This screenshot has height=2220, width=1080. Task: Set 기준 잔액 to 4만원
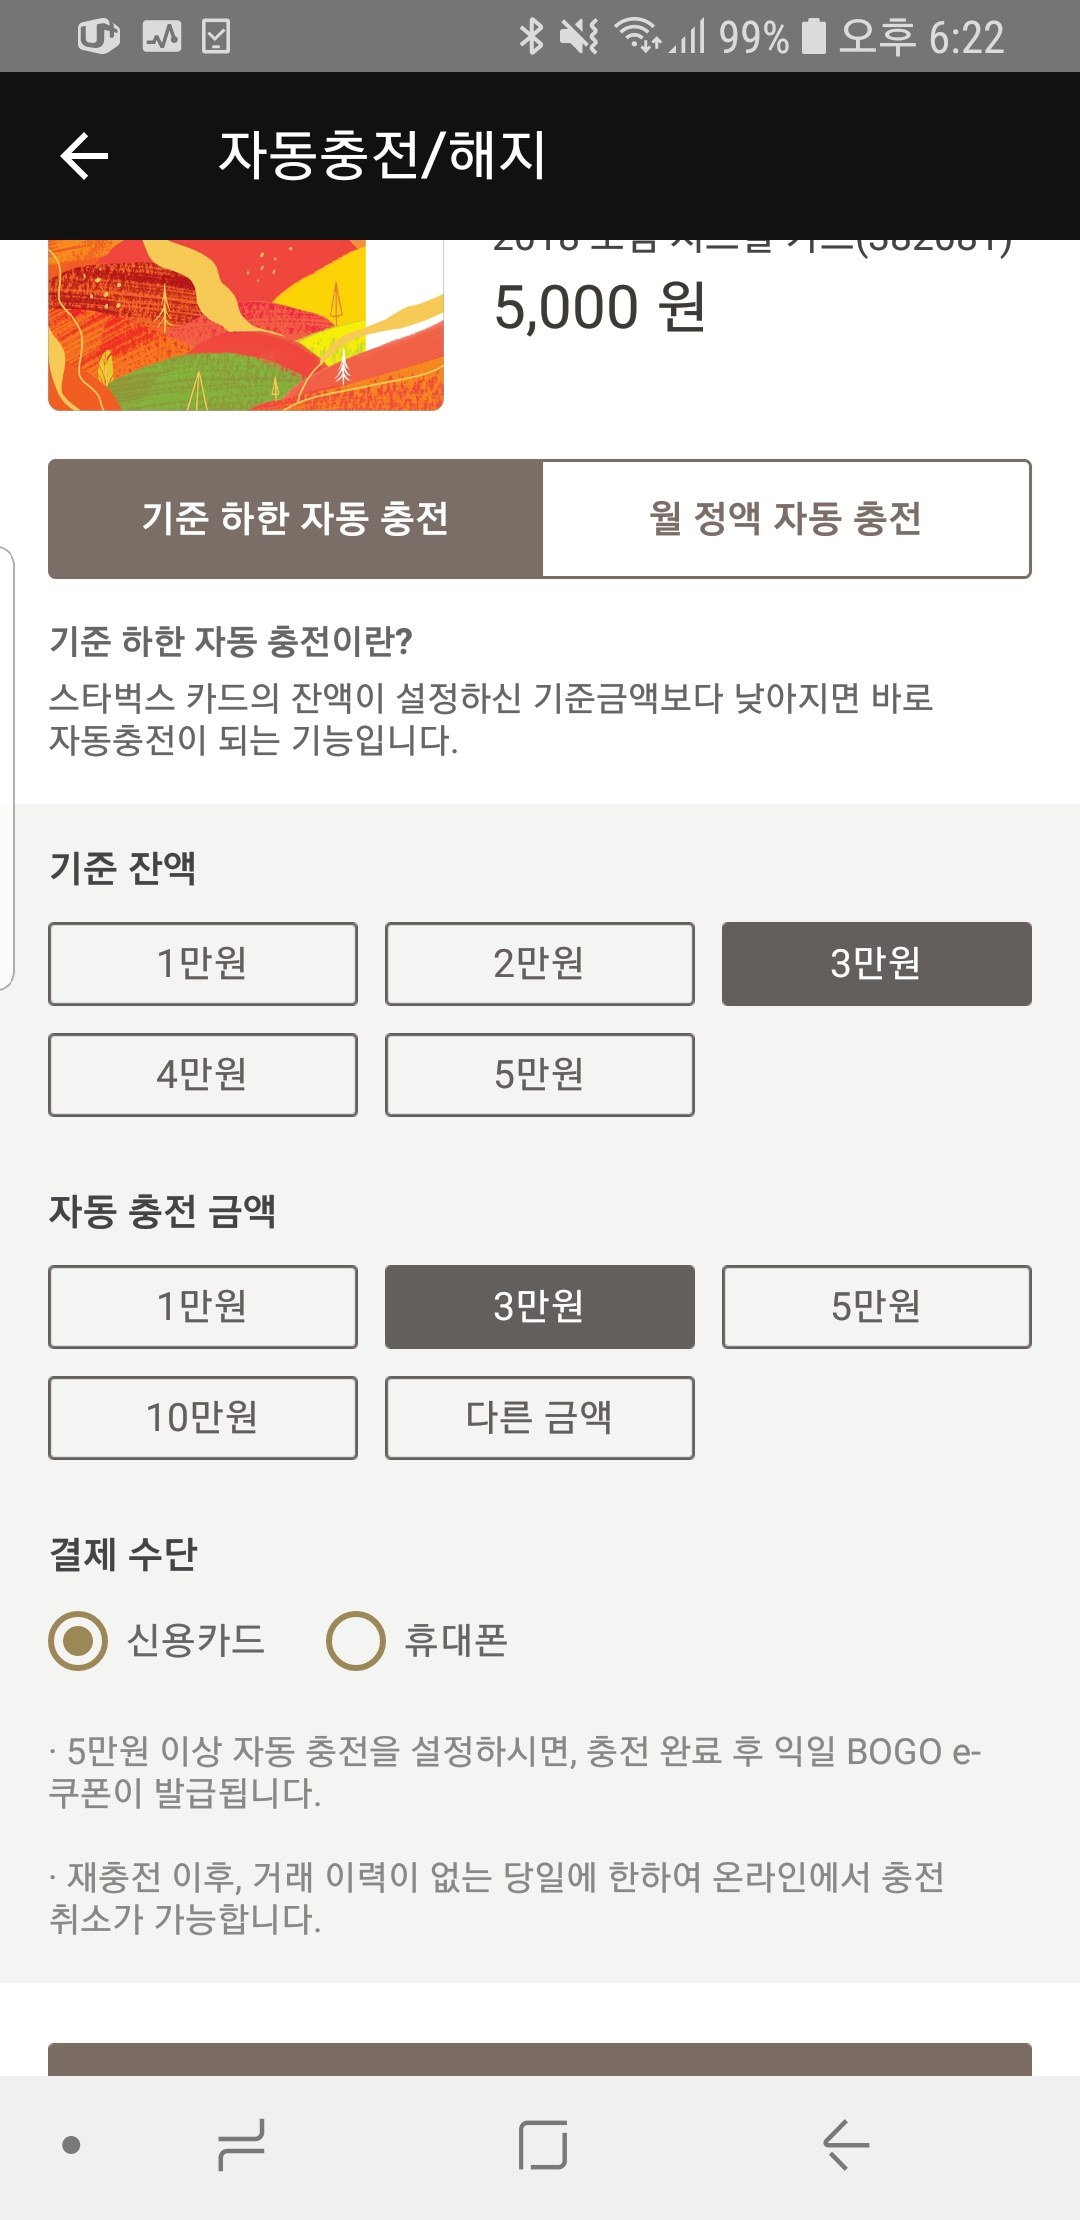pos(203,1075)
